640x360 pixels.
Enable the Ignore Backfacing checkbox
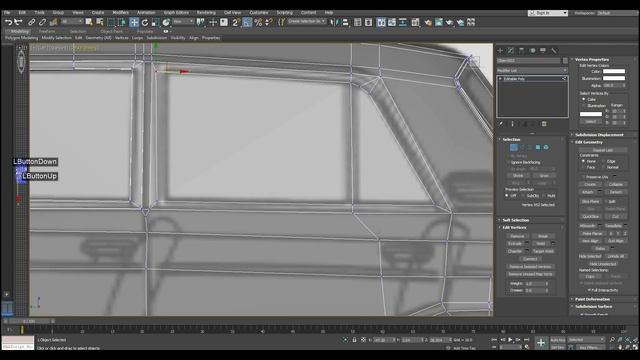tap(509, 162)
